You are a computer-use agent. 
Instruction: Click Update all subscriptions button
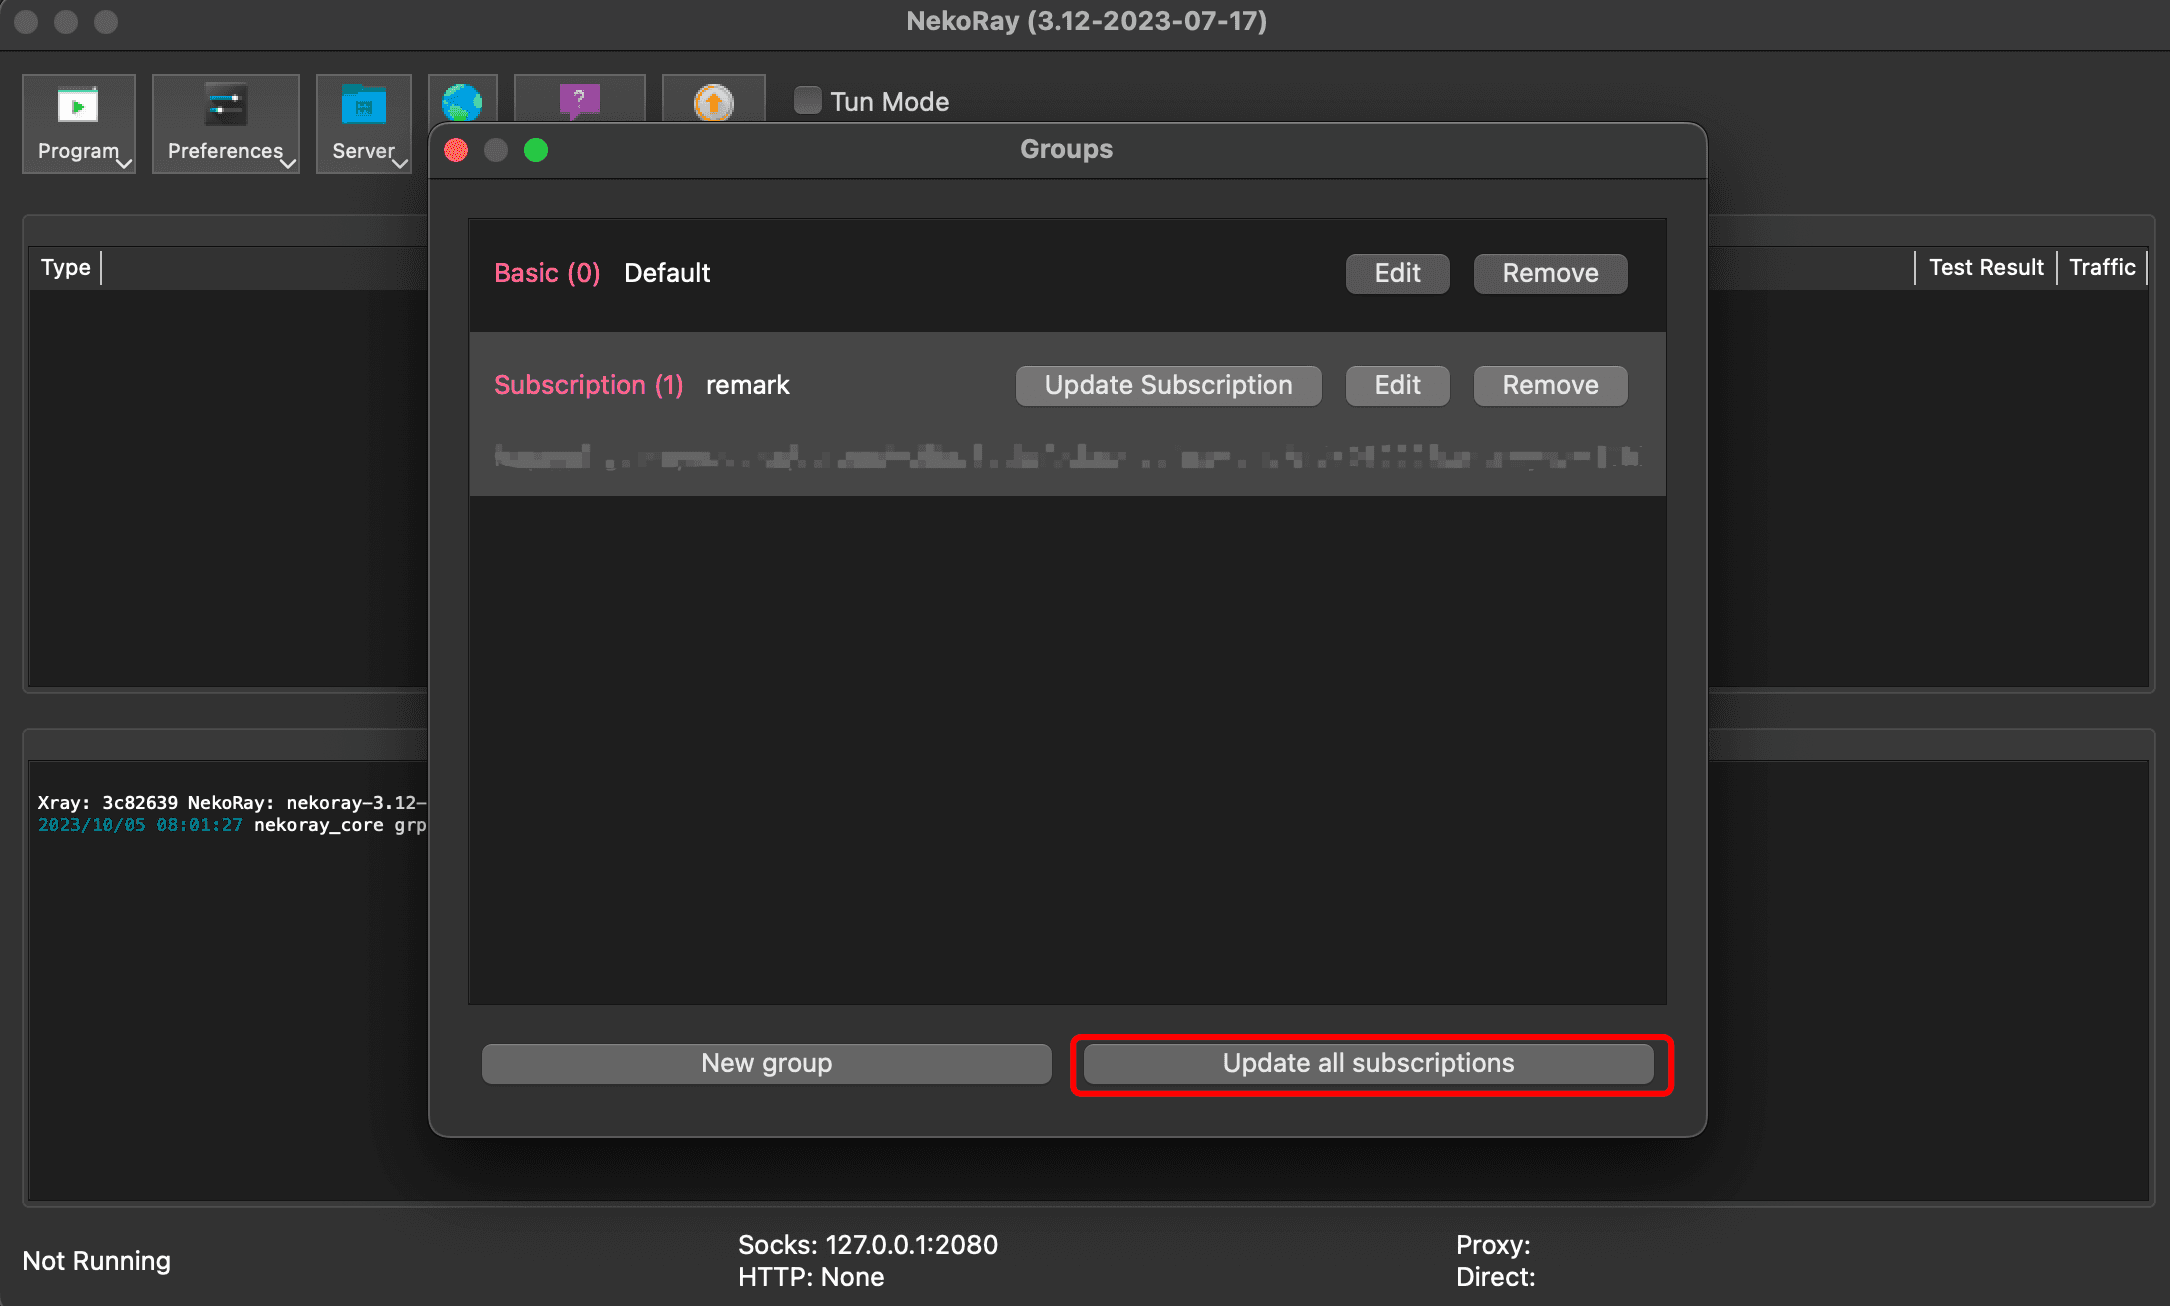click(1368, 1063)
